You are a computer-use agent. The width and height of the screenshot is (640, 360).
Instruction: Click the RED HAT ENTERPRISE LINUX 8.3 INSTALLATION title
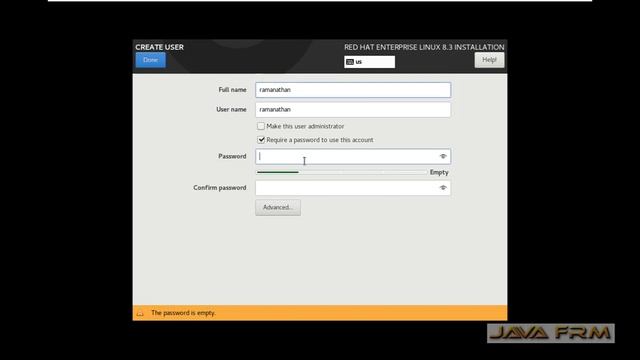click(424, 47)
